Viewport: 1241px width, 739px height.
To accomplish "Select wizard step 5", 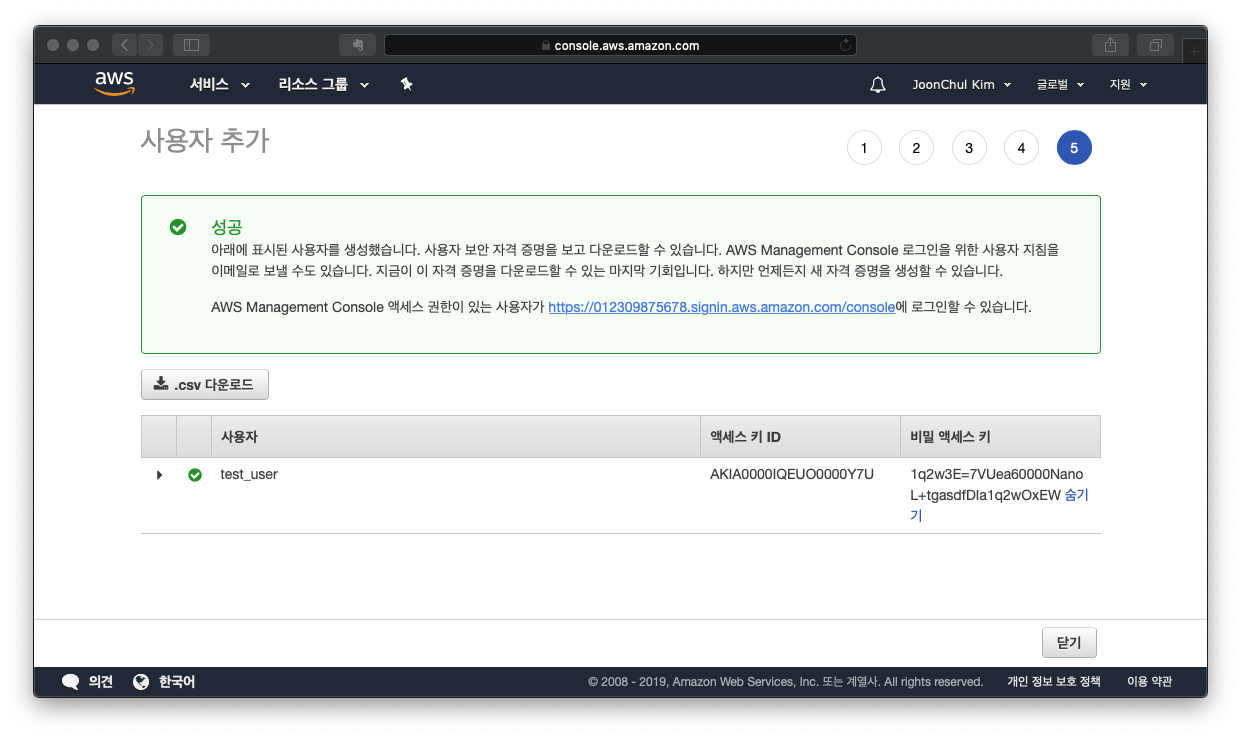I will (1074, 148).
